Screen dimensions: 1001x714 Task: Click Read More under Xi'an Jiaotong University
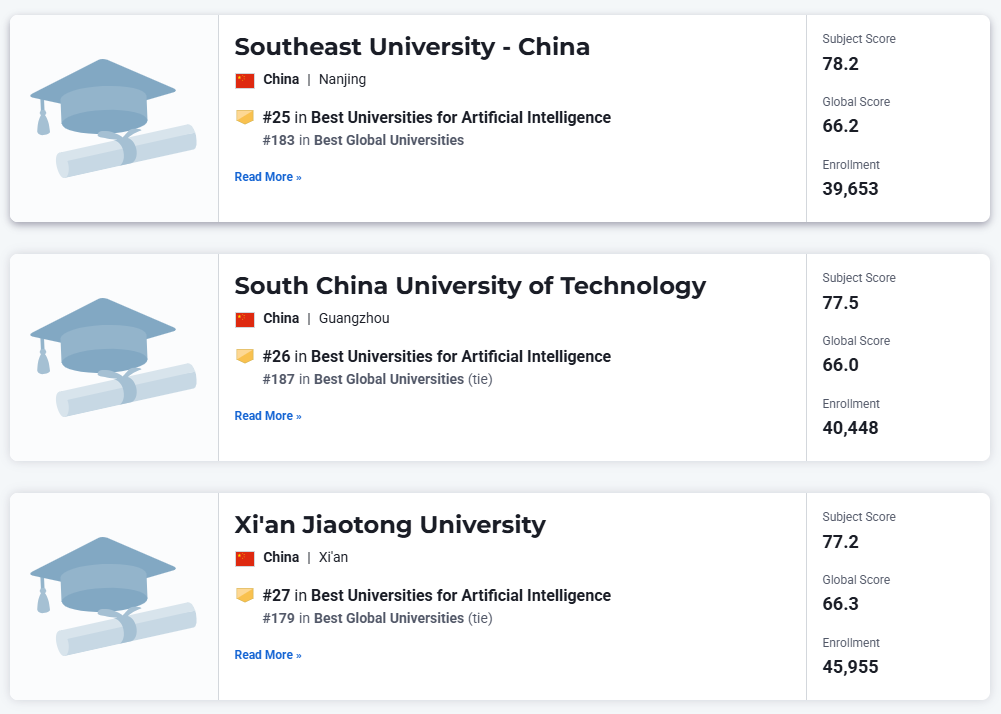pyautogui.click(x=267, y=655)
